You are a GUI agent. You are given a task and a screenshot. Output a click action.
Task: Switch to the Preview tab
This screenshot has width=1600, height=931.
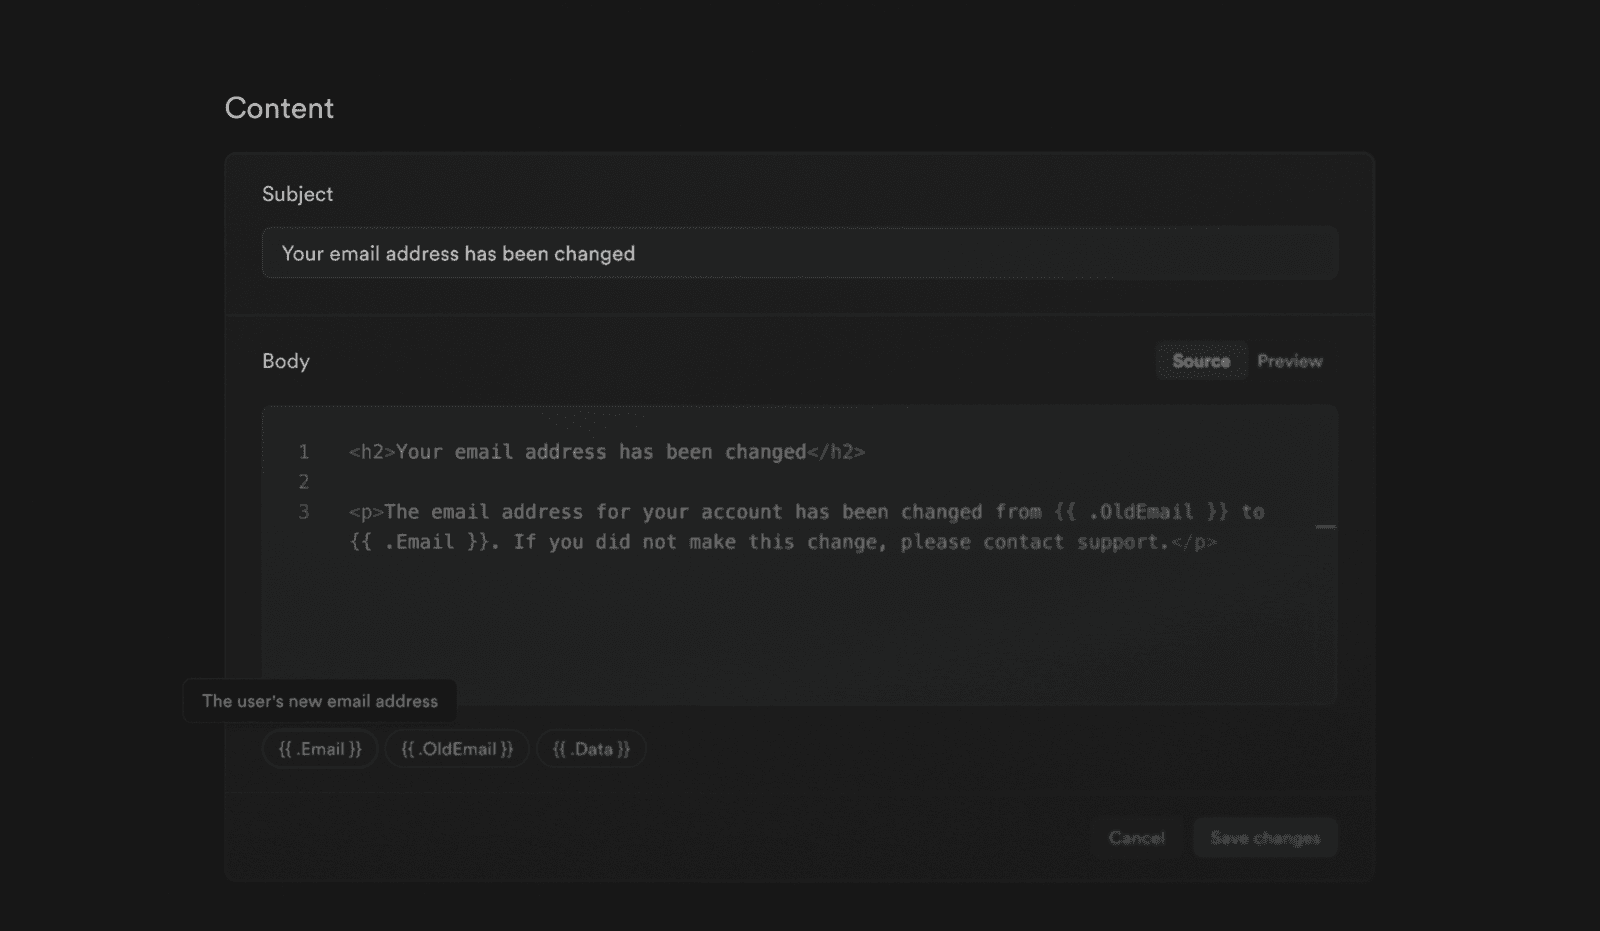pyautogui.click(x=1289, y=361)
